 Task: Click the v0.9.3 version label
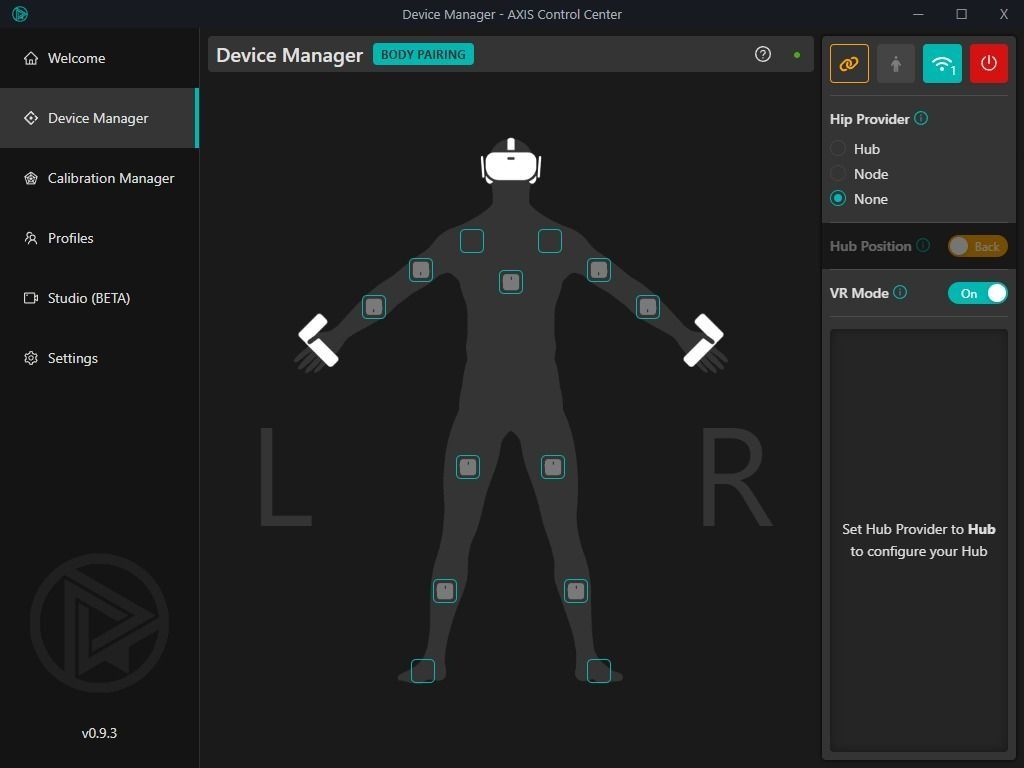tap(99, 733)
